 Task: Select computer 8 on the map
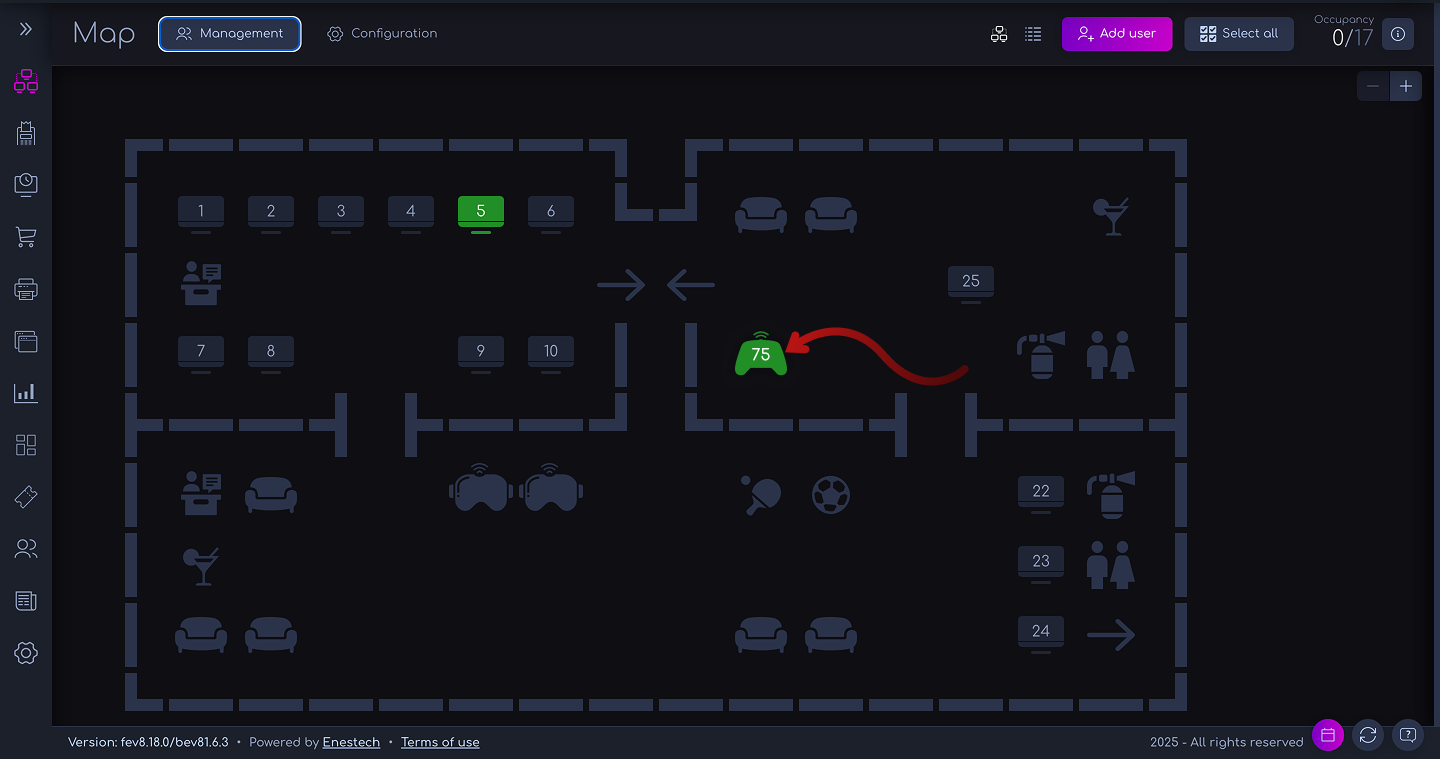[x=271, y=353]
